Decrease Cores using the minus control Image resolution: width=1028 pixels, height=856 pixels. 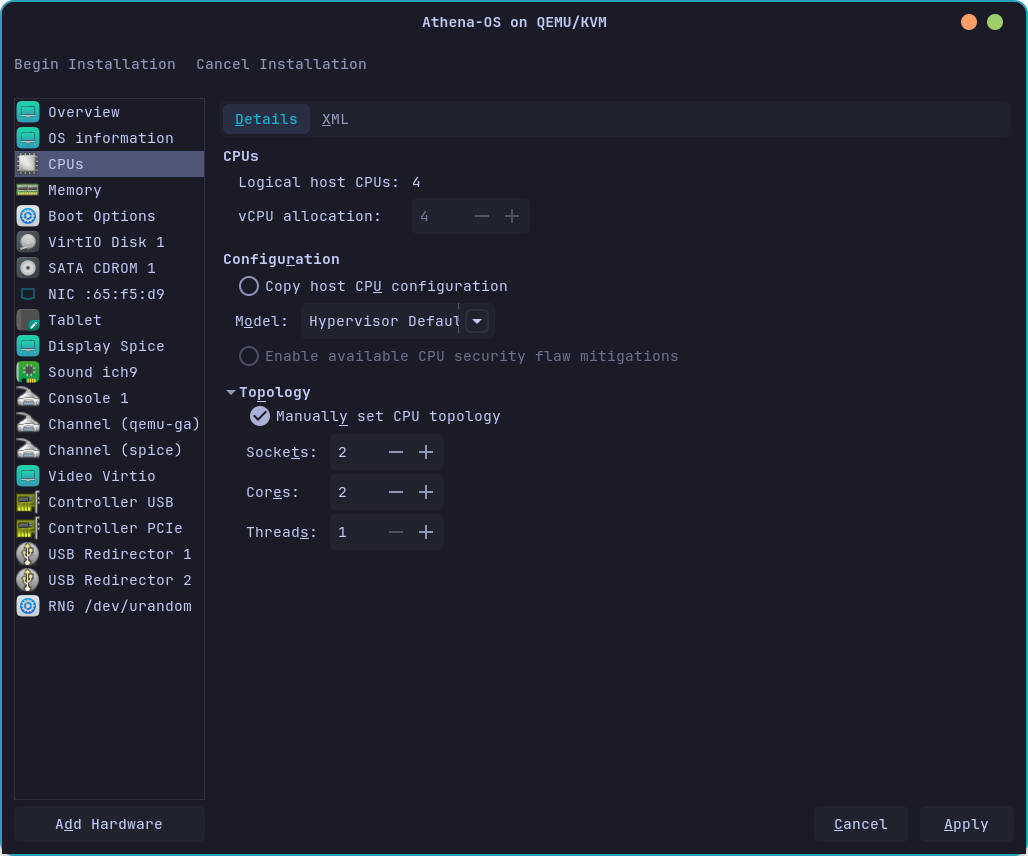[396, 492]
